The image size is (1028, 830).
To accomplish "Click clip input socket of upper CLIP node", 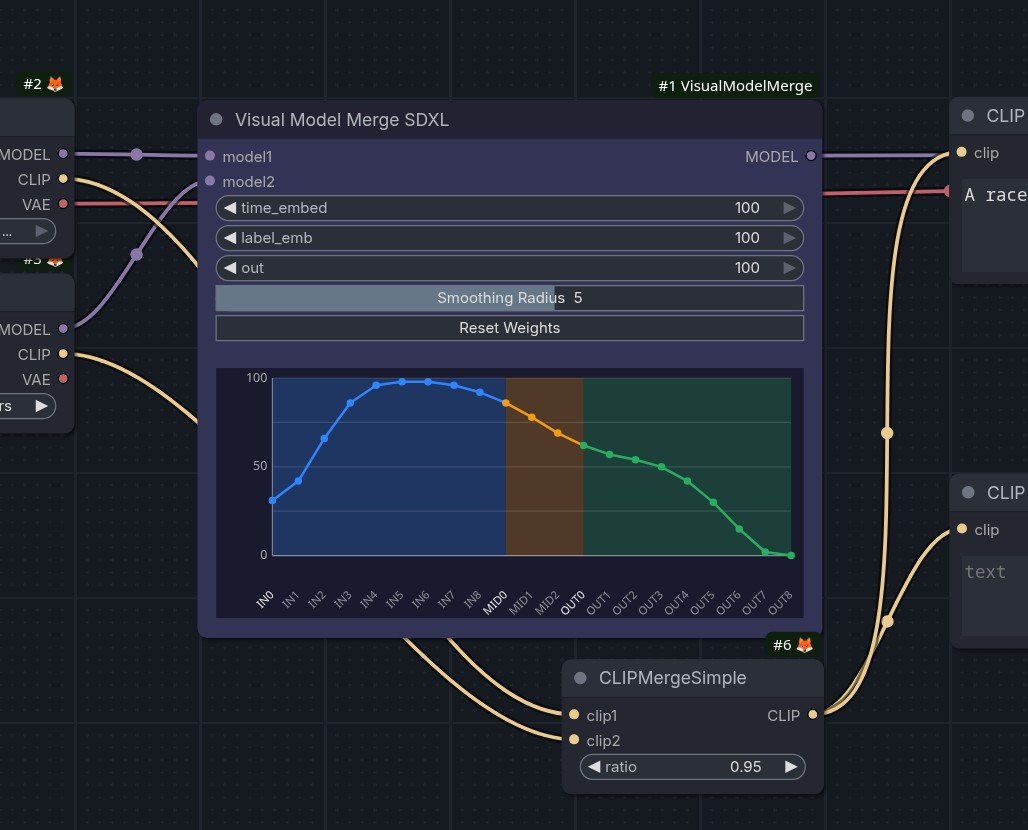I will (x=961, y=152).
